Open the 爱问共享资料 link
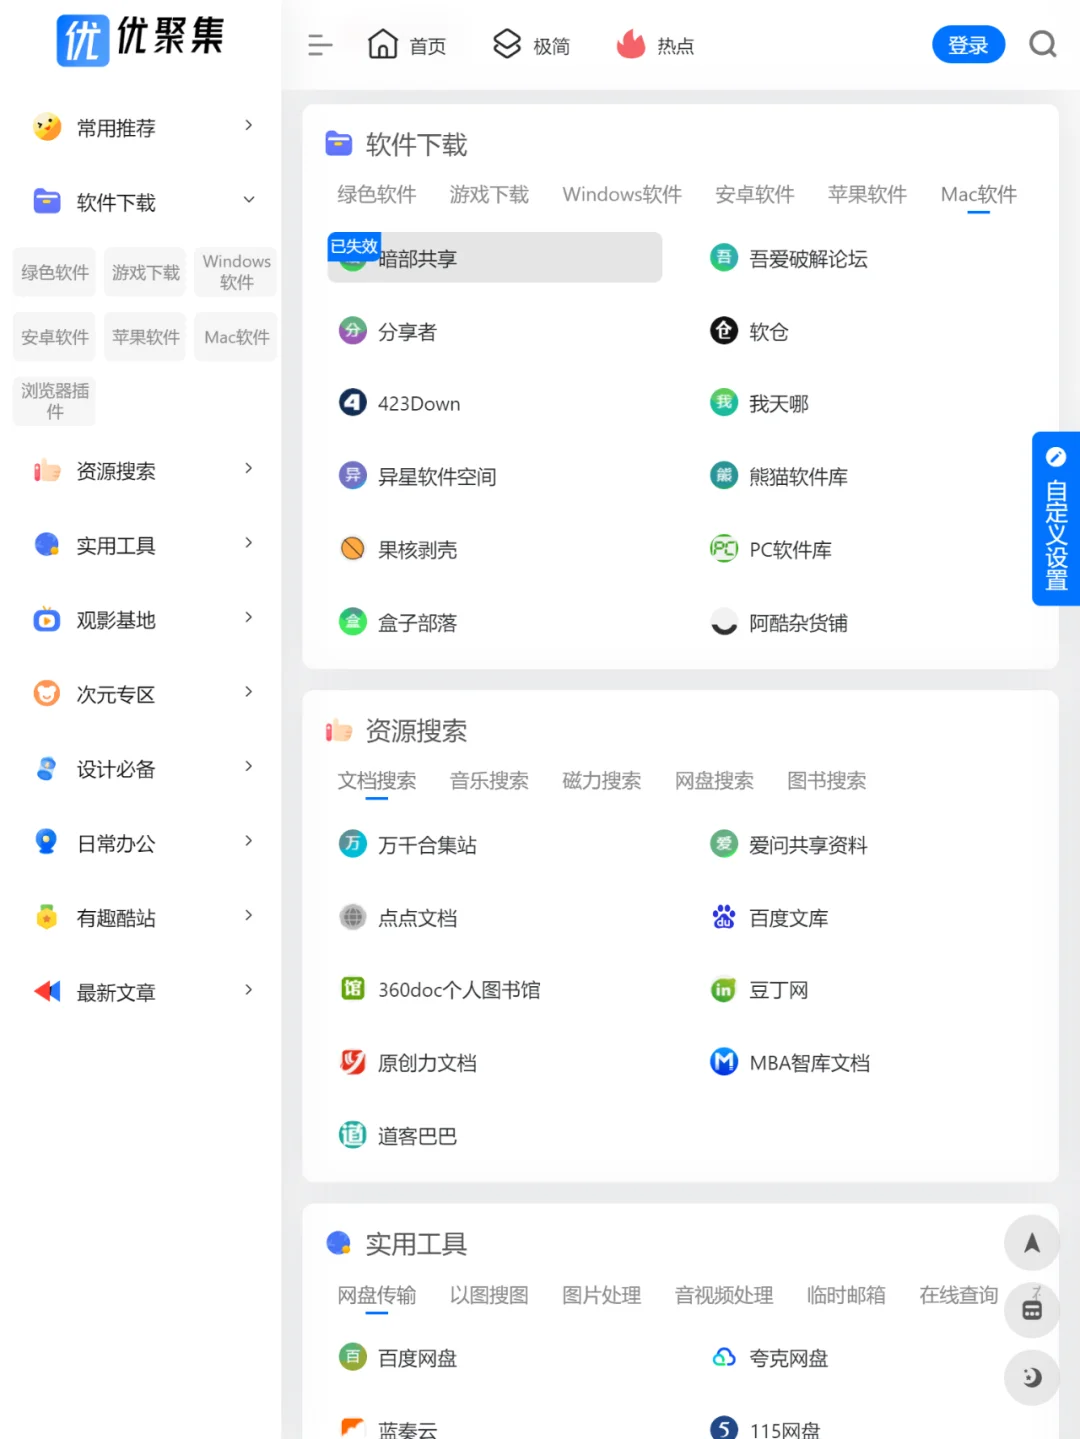 tap(808, 845)
